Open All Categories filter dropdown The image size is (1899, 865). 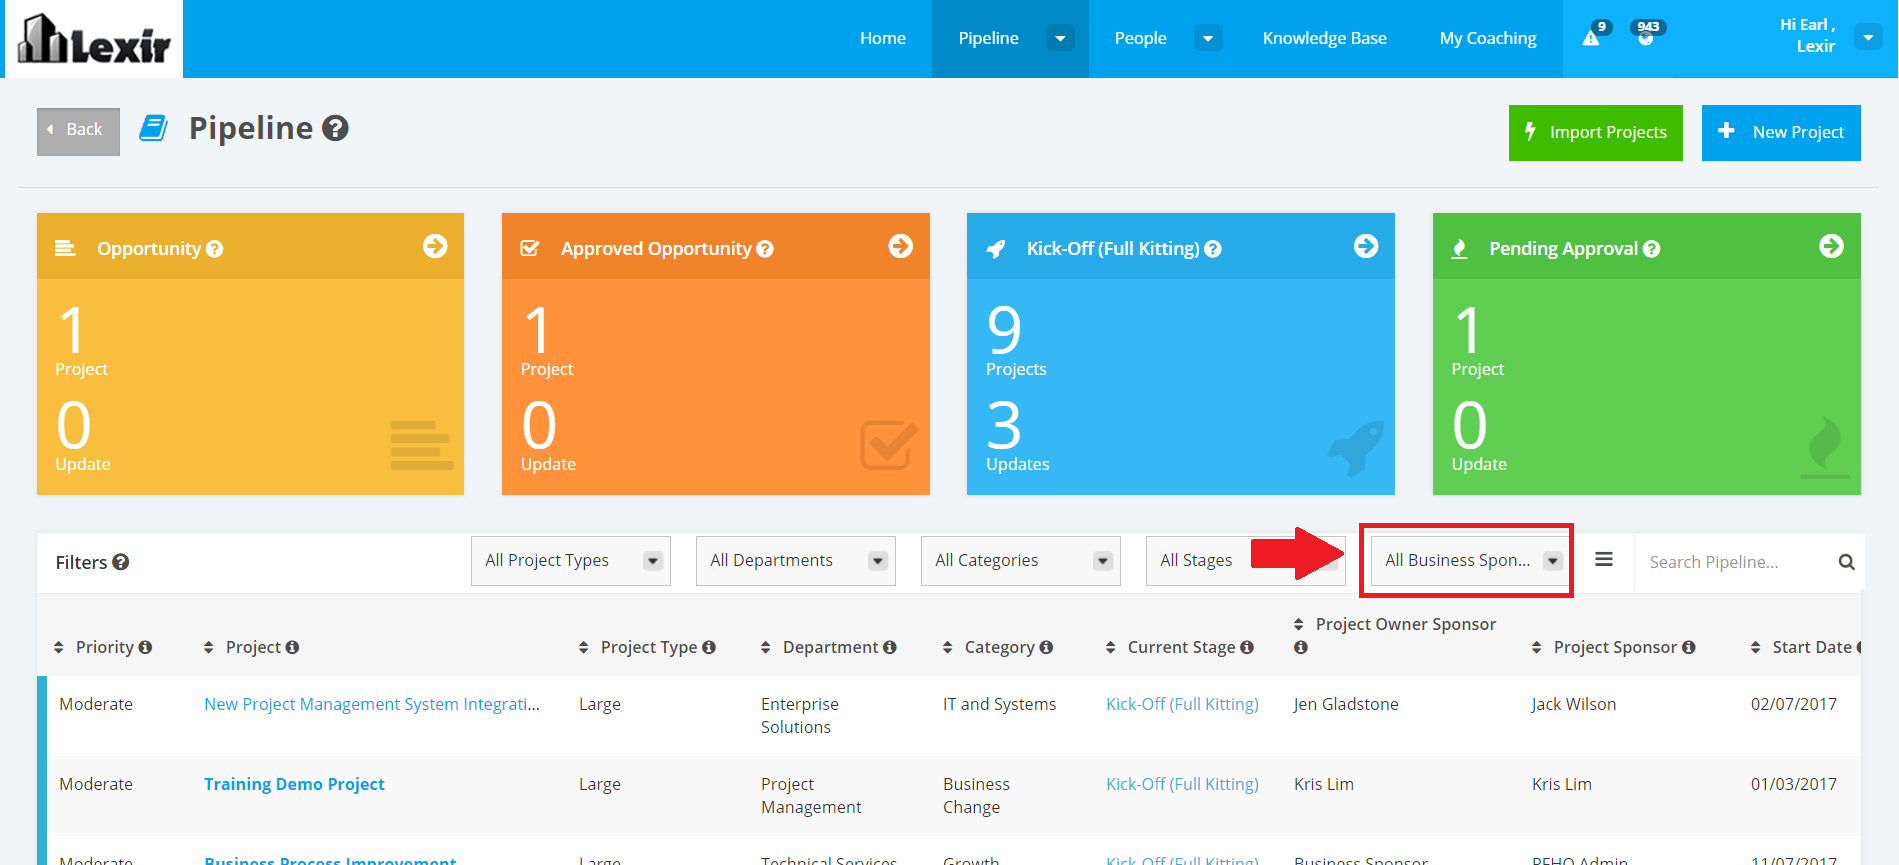[x=1021, y=561]
